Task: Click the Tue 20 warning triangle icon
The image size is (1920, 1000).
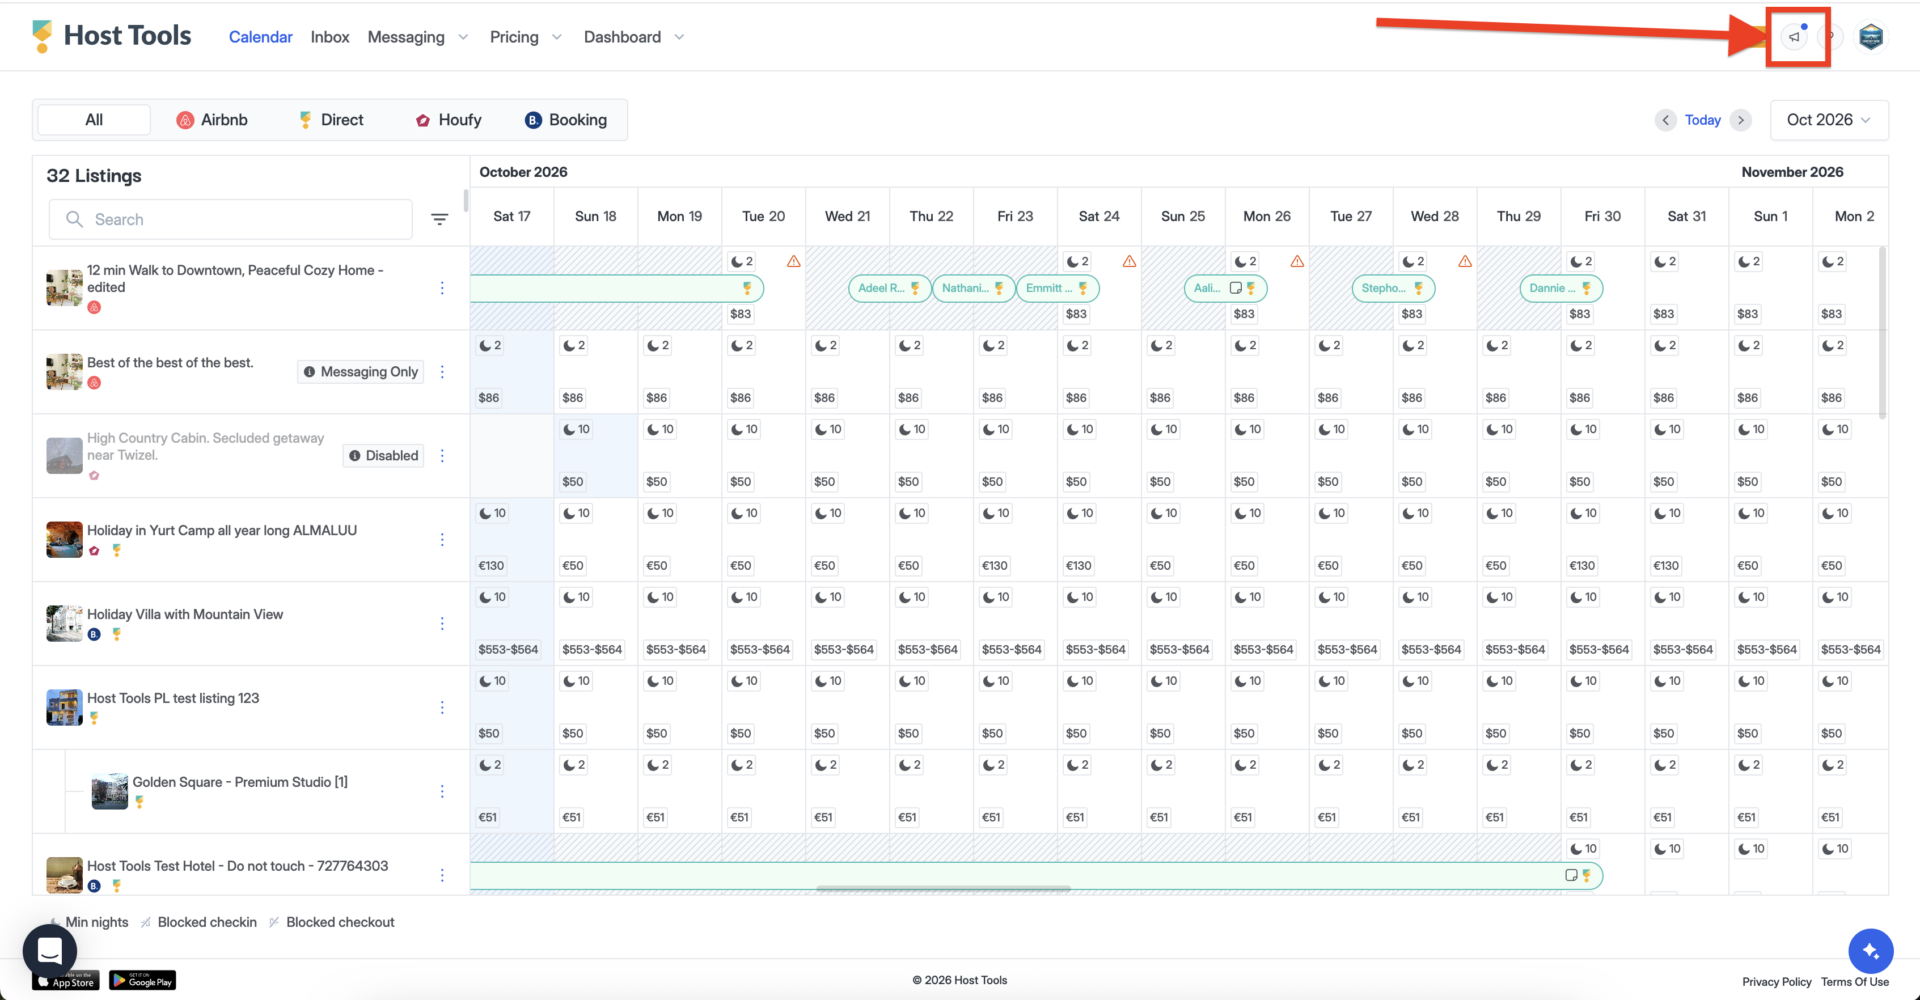Action: (x=793, y=261)
